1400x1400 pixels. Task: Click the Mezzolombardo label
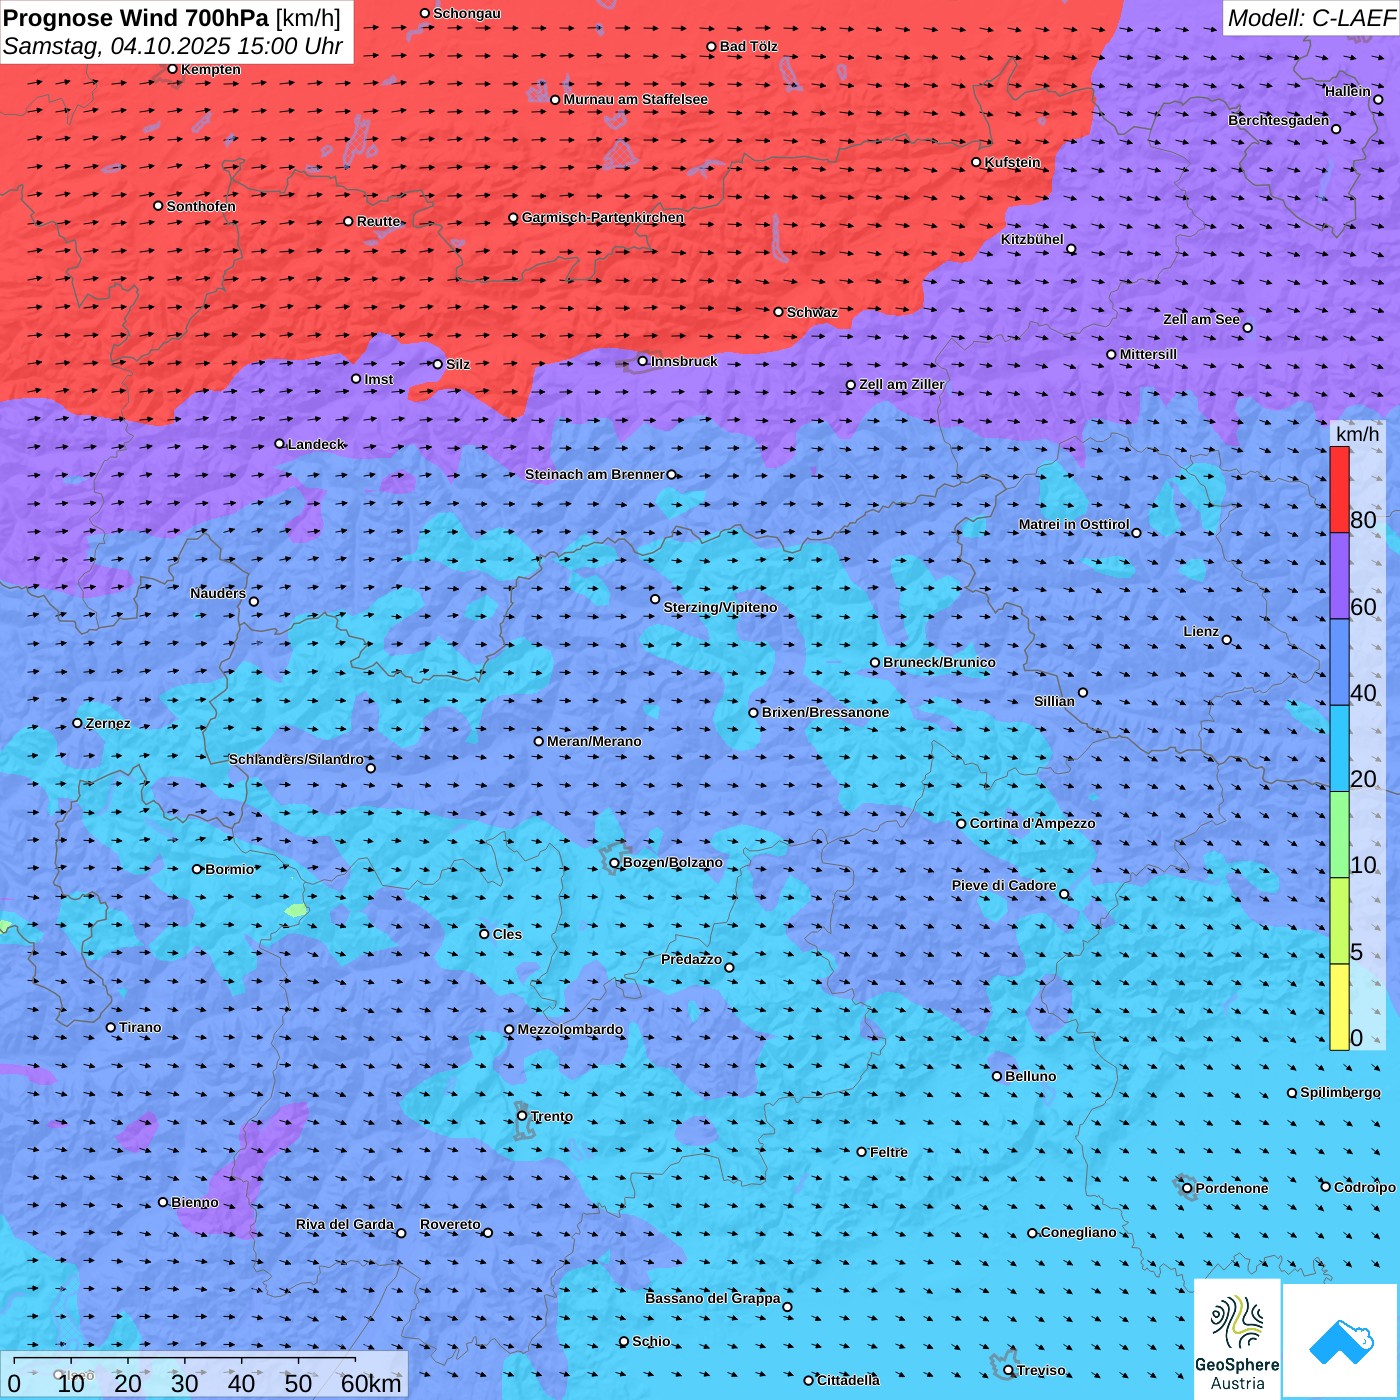[x=570, y=1029]
